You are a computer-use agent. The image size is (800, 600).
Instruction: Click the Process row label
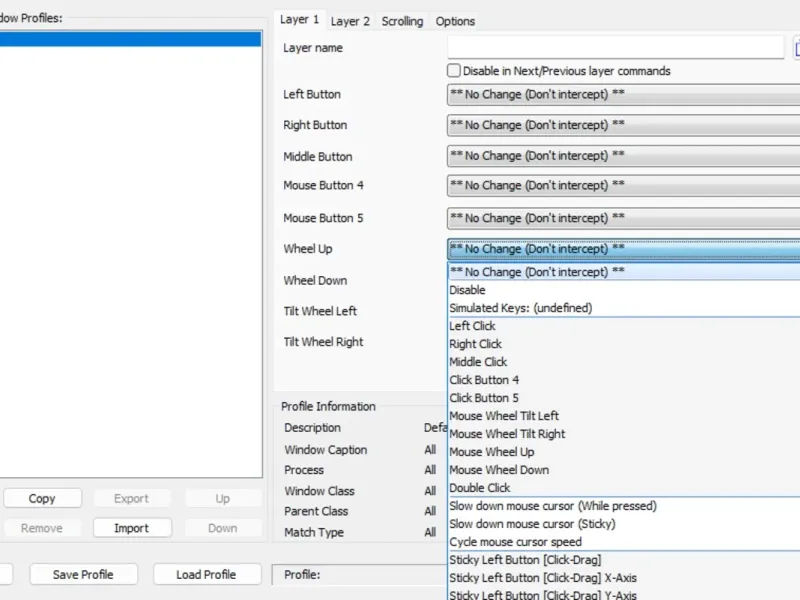[x=304, y=470]
